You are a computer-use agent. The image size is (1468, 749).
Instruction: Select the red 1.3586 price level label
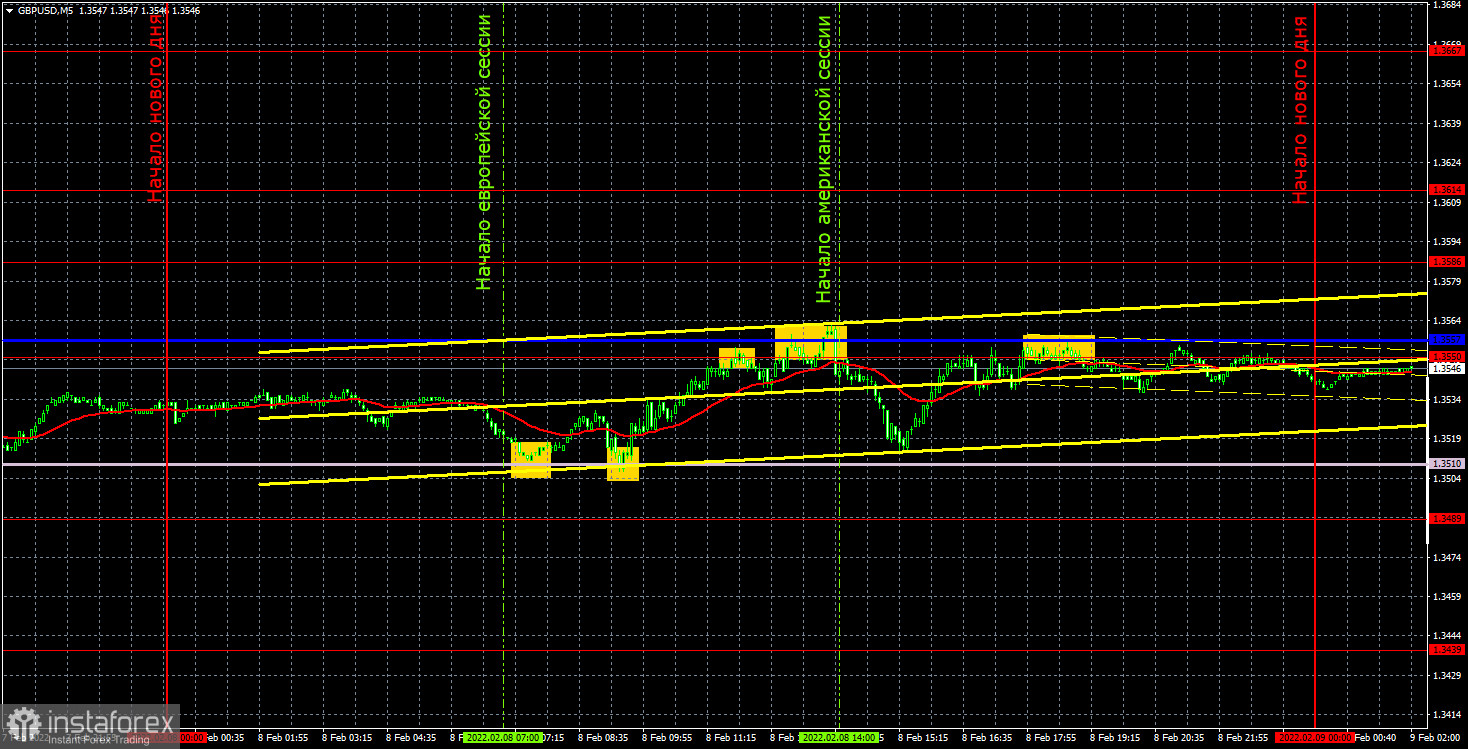click(1447, 261)
